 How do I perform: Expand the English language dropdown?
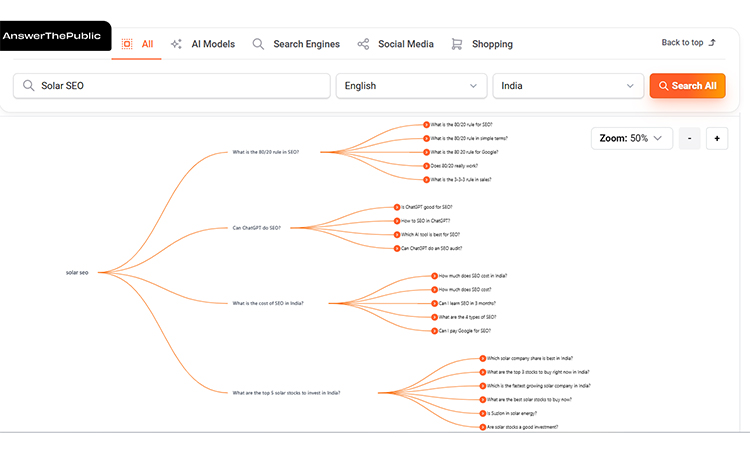tap(411, 86)
